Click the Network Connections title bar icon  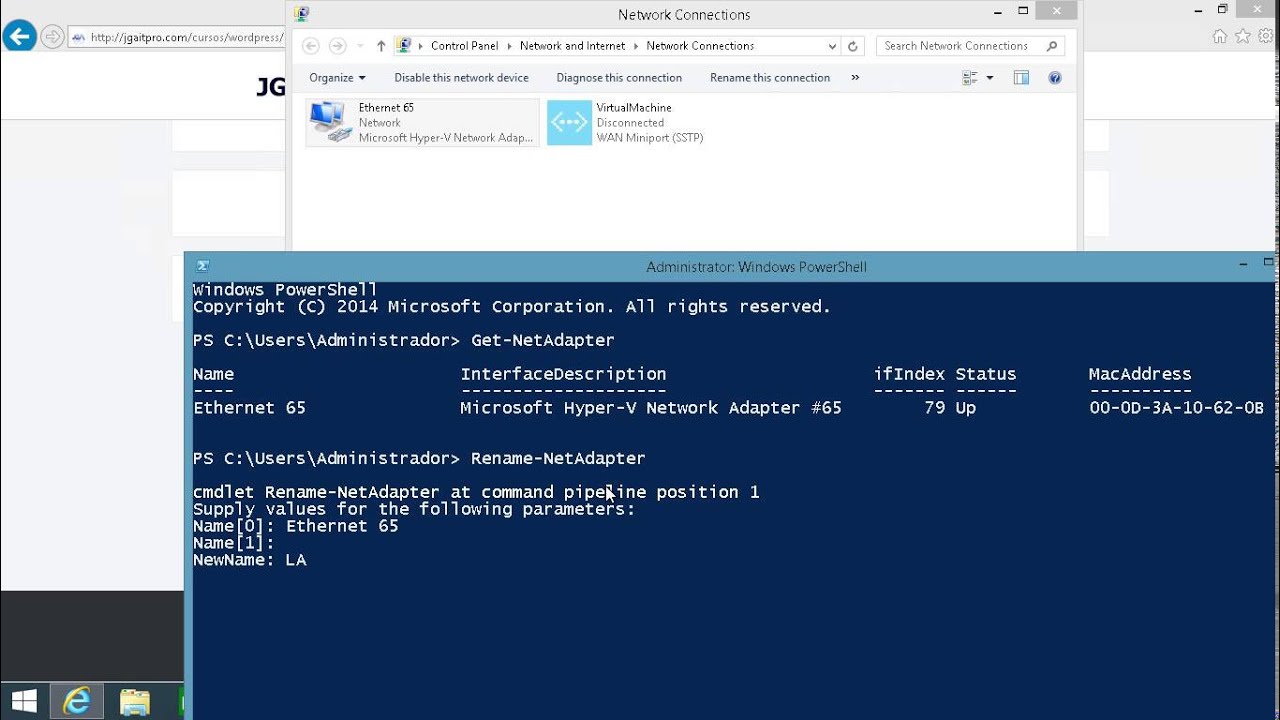pos(302,14)
